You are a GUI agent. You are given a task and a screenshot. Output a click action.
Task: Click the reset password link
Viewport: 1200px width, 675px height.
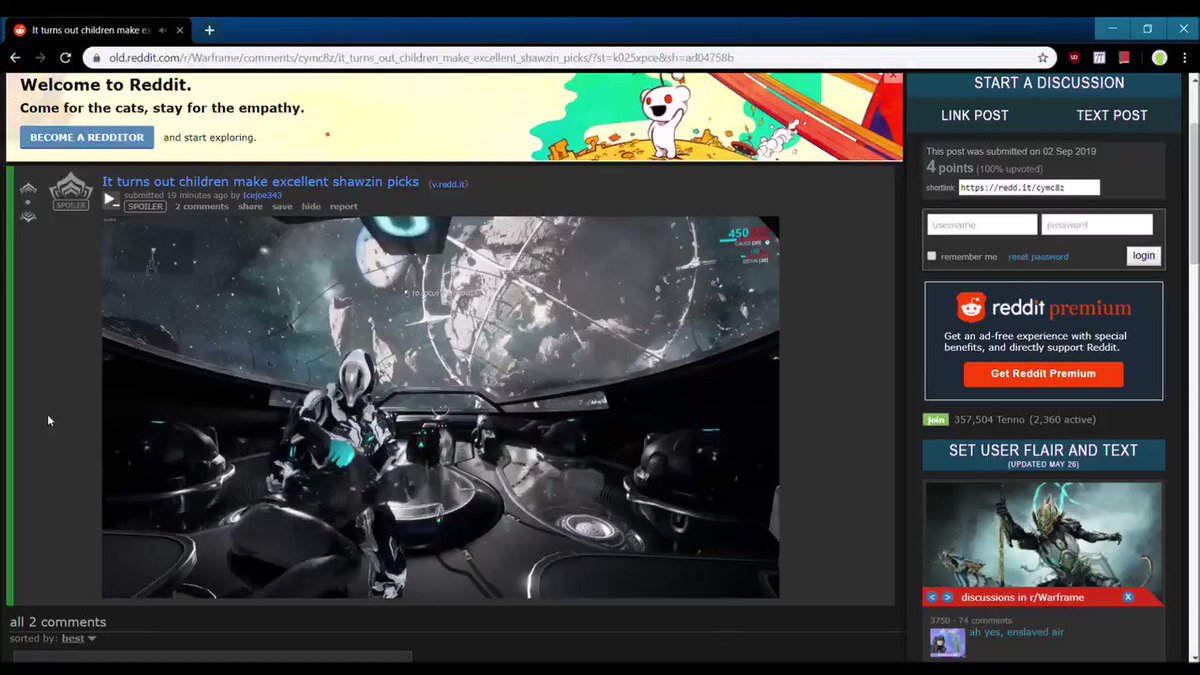(x=1038, y=257)
